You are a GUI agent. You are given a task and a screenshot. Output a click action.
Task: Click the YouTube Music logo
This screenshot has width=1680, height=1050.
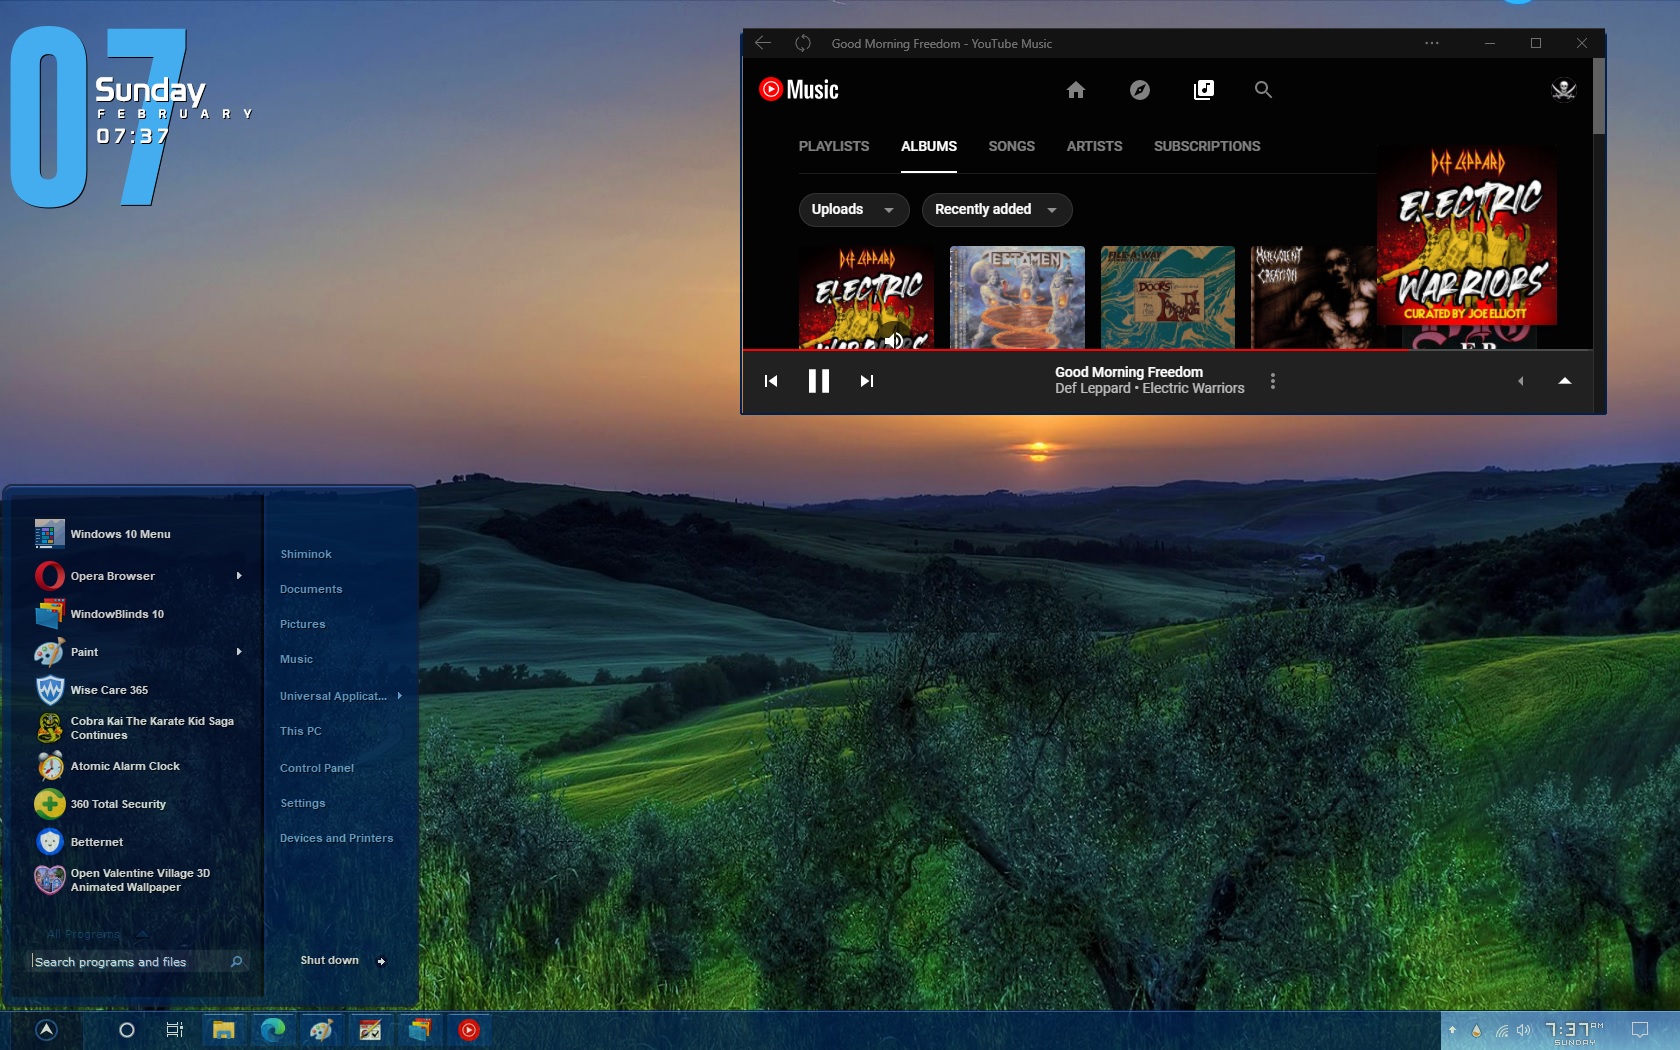point(799,90)
